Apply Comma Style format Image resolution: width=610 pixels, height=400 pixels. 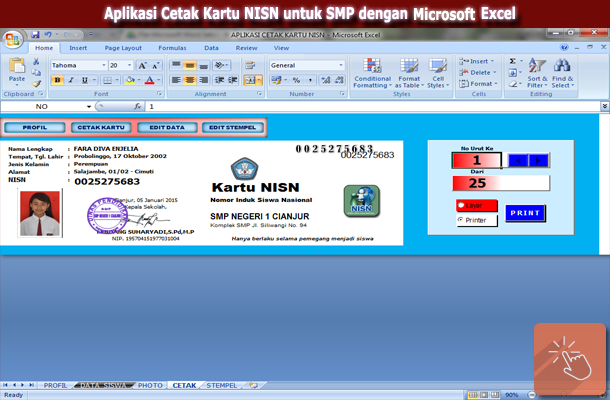(310, 80)
